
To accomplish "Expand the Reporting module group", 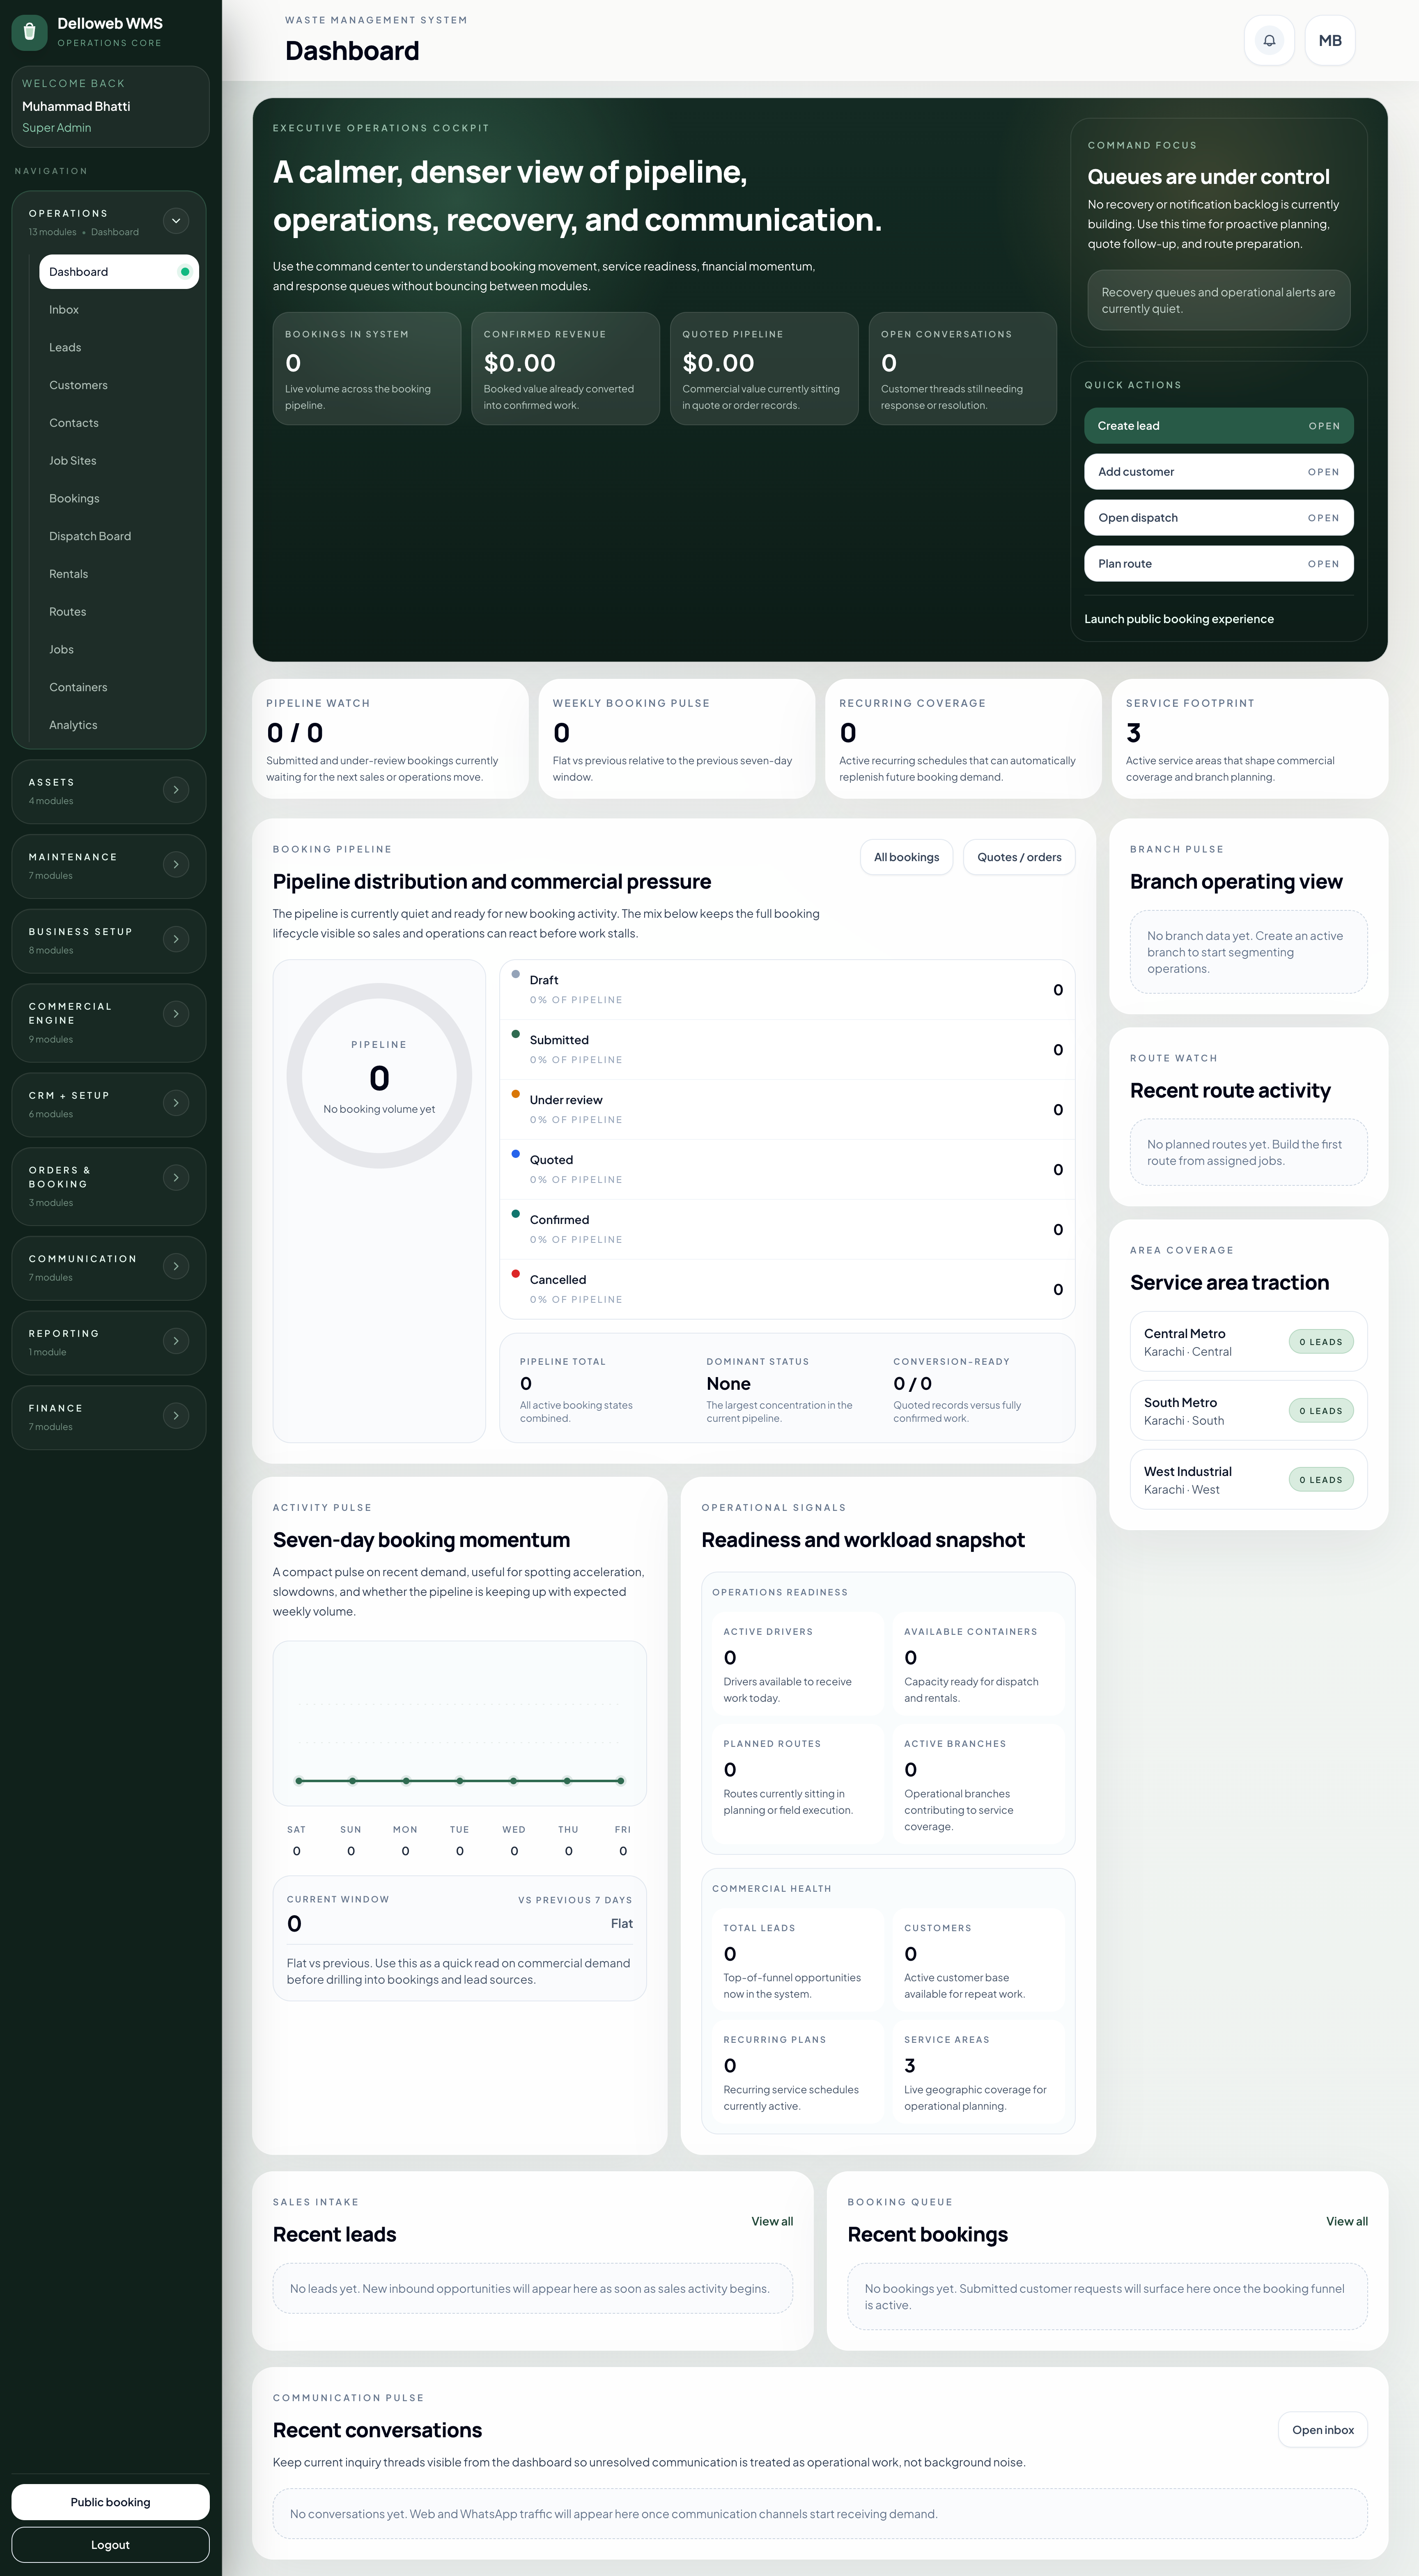I will (176, 1341).
